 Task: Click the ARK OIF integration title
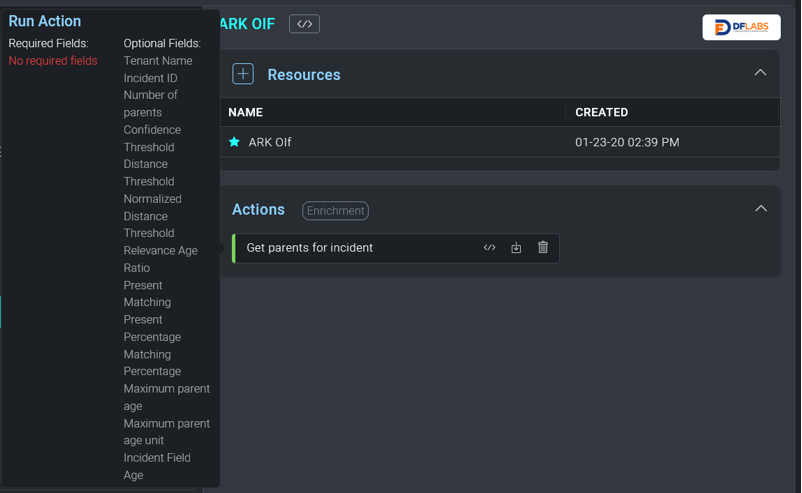pyautogui.click(x=247, y=24)
